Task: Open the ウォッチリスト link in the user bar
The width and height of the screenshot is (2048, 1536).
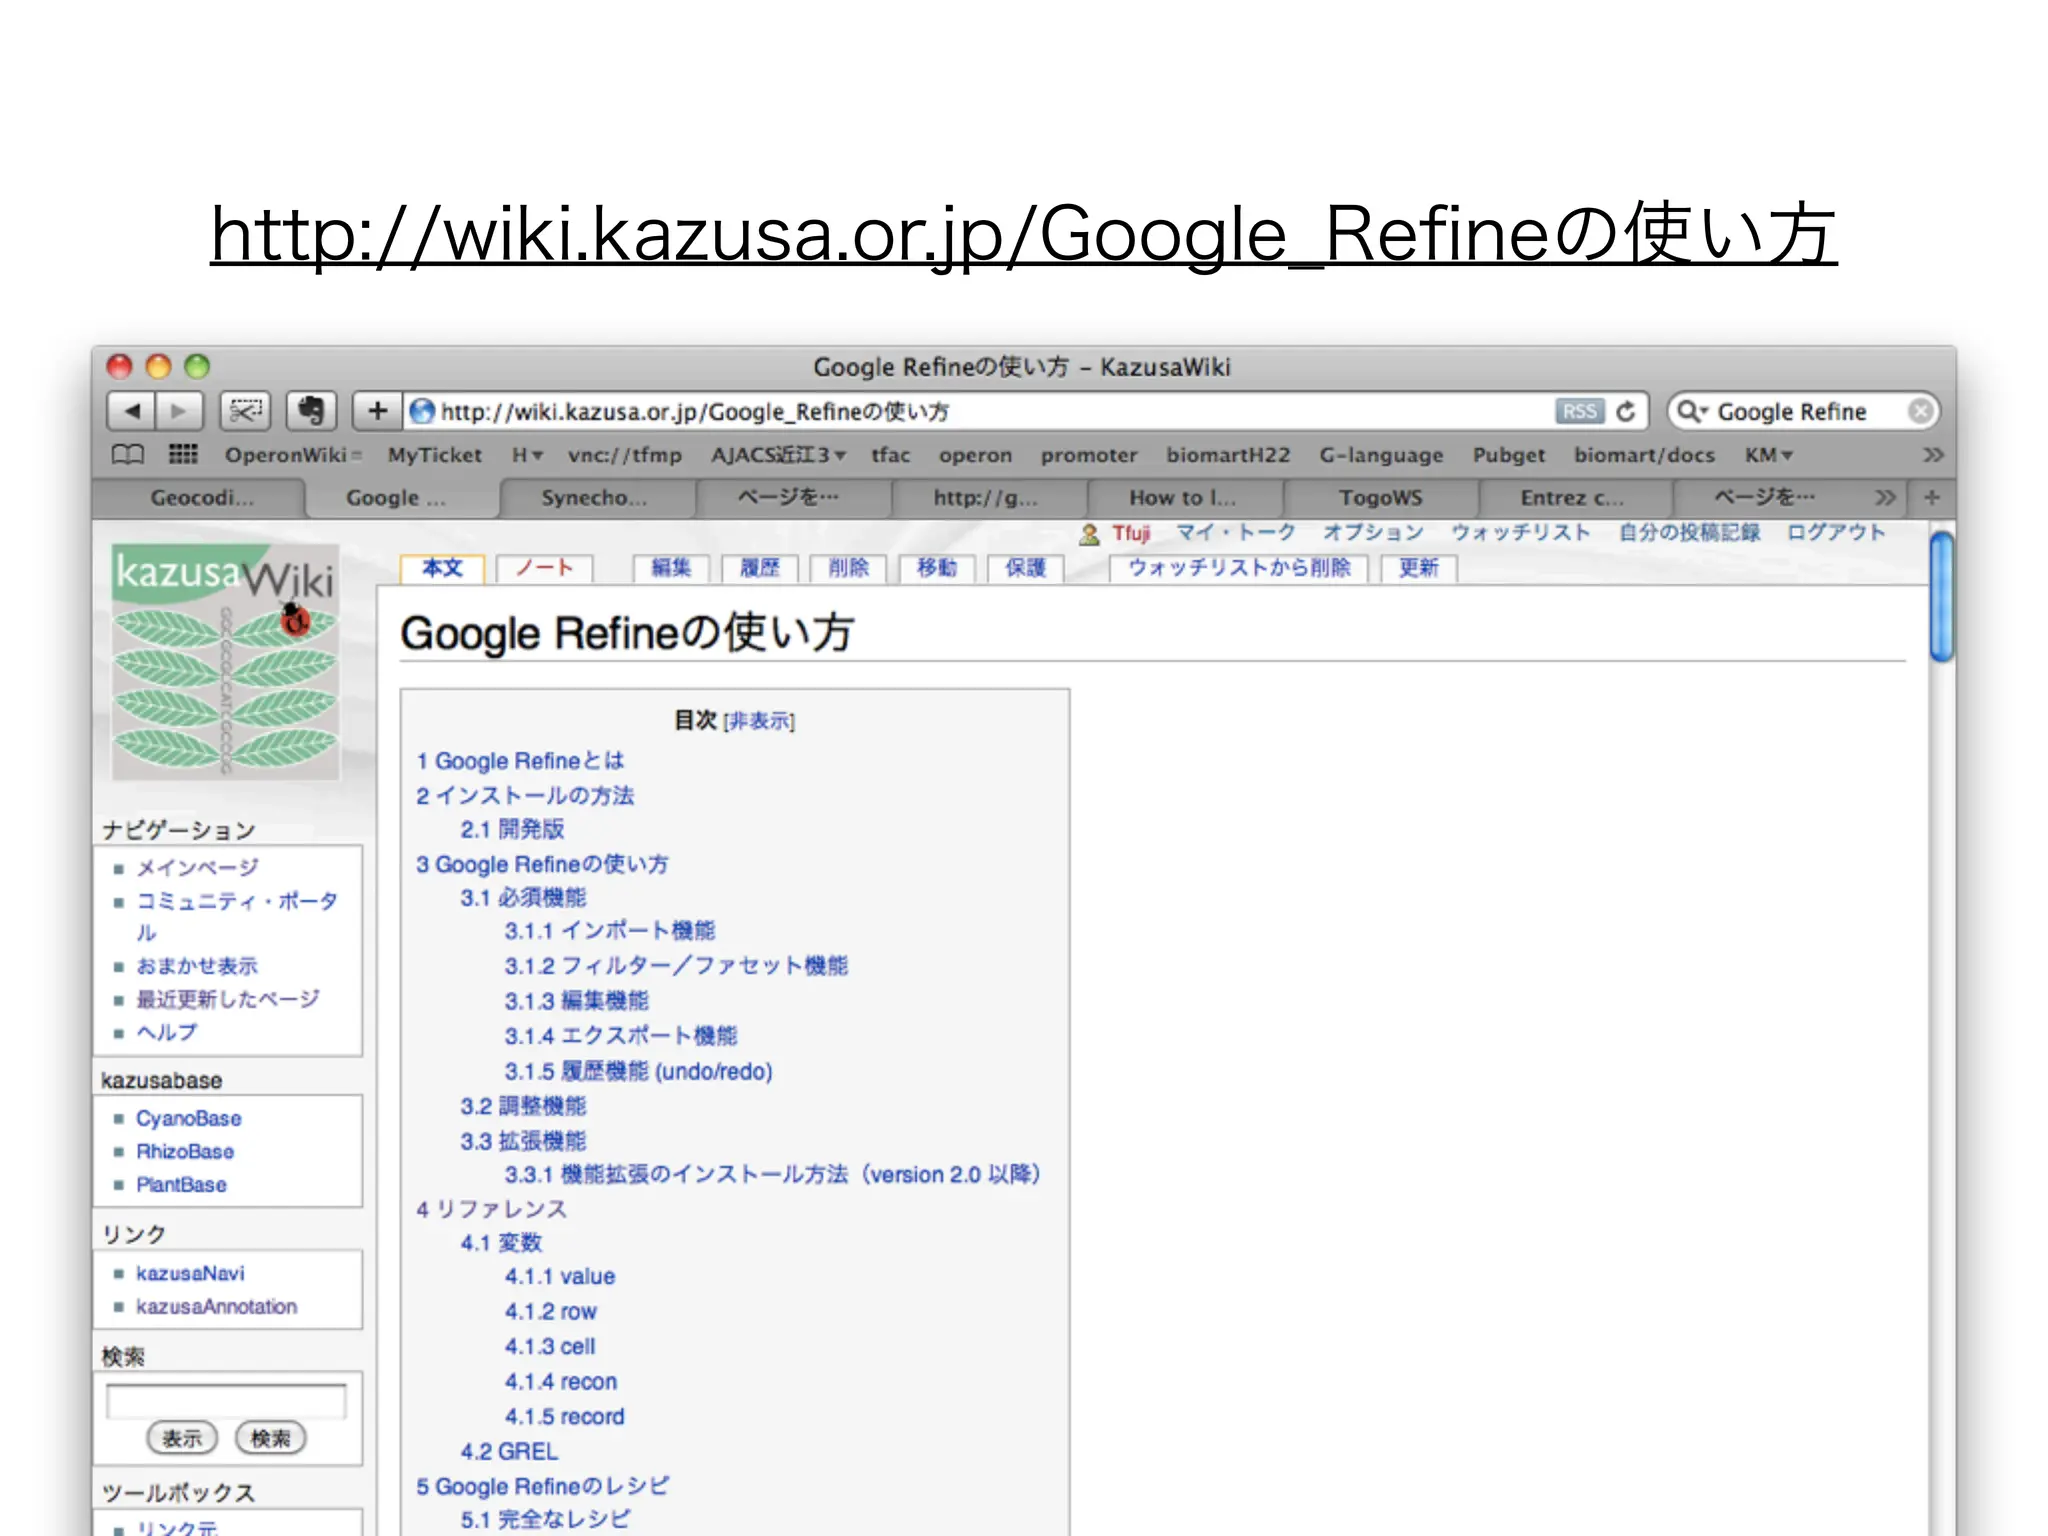Action: 1520,533
